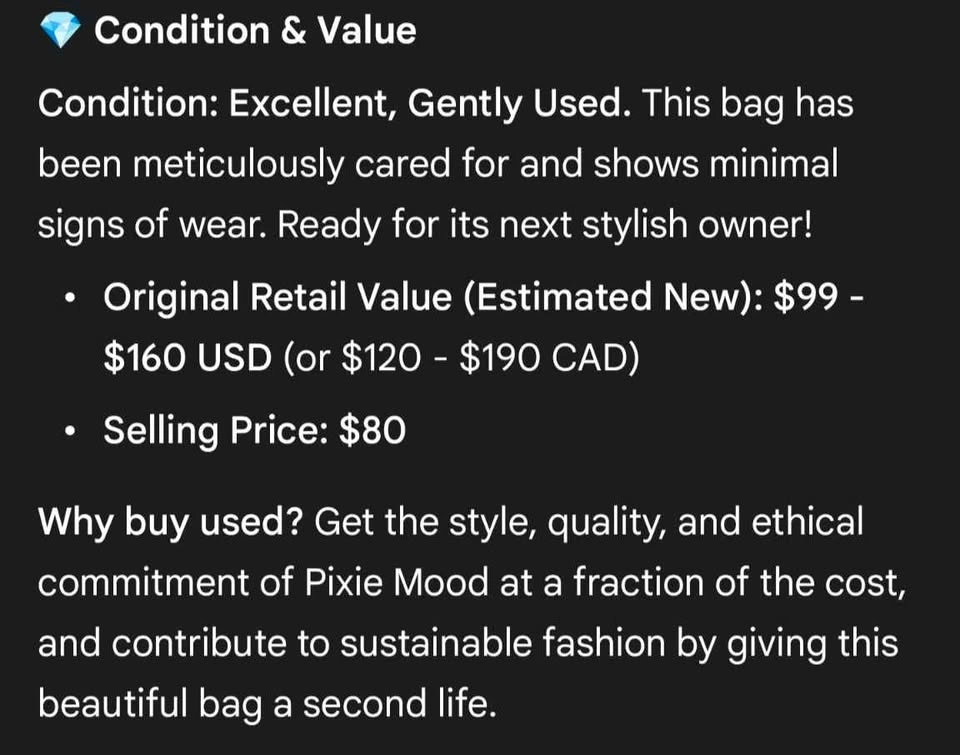Click the bullet before Original Retail Value
The image size is (960, 755).
68,298
